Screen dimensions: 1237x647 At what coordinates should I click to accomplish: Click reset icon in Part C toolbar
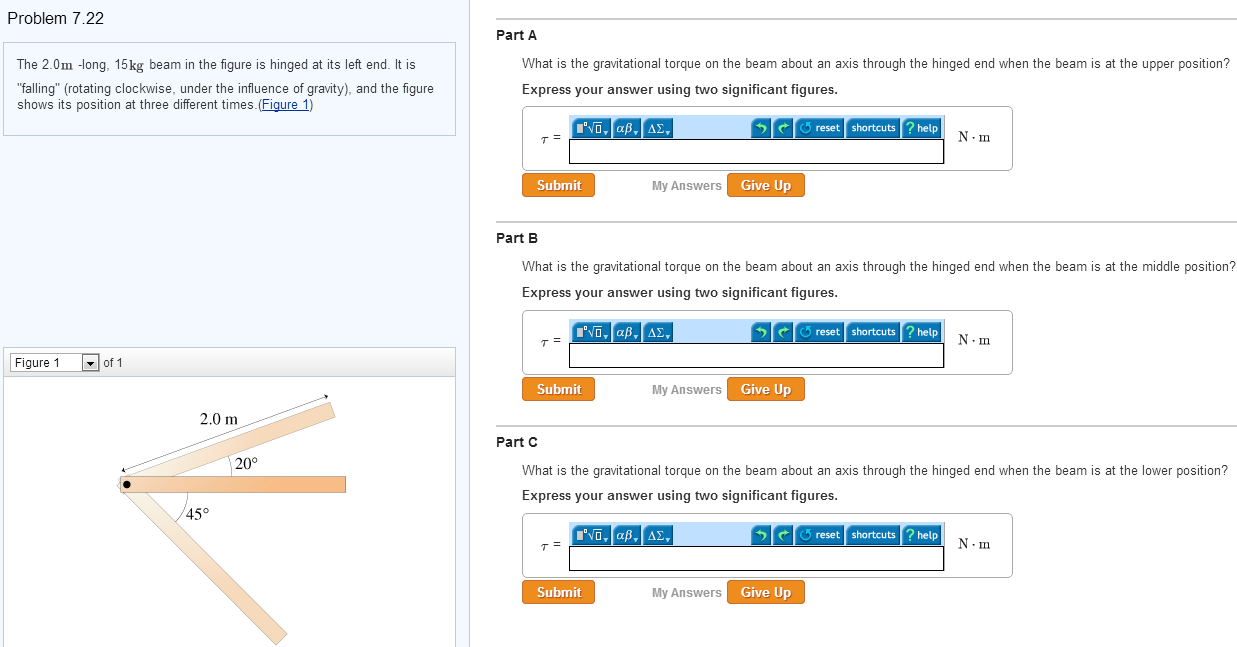[x=821, y=535]
